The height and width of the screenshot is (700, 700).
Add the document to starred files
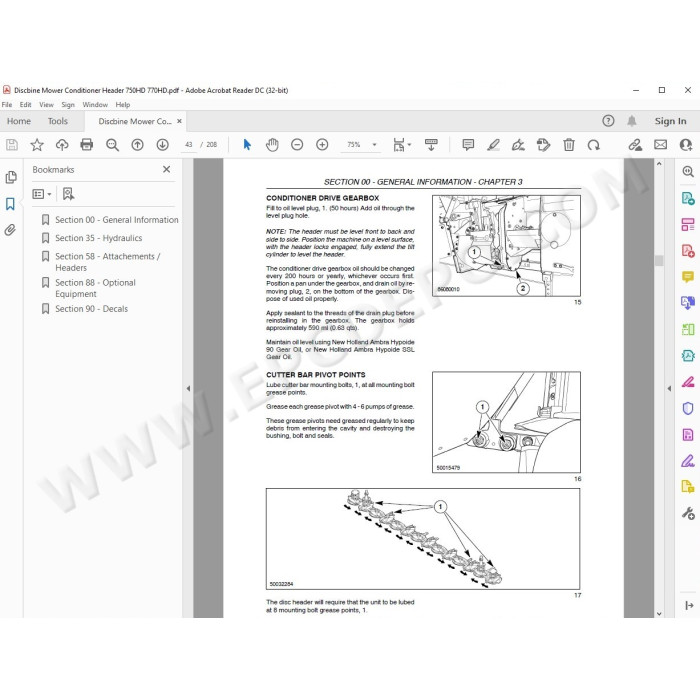point(37,145)
